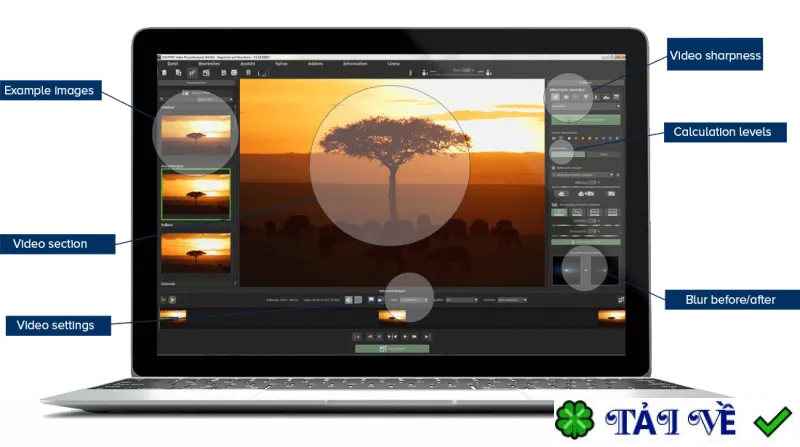This screenshot has width=800, height=447.
Task: Click the first highlighted sharpness mode icon
Action: tap(555, 97)
